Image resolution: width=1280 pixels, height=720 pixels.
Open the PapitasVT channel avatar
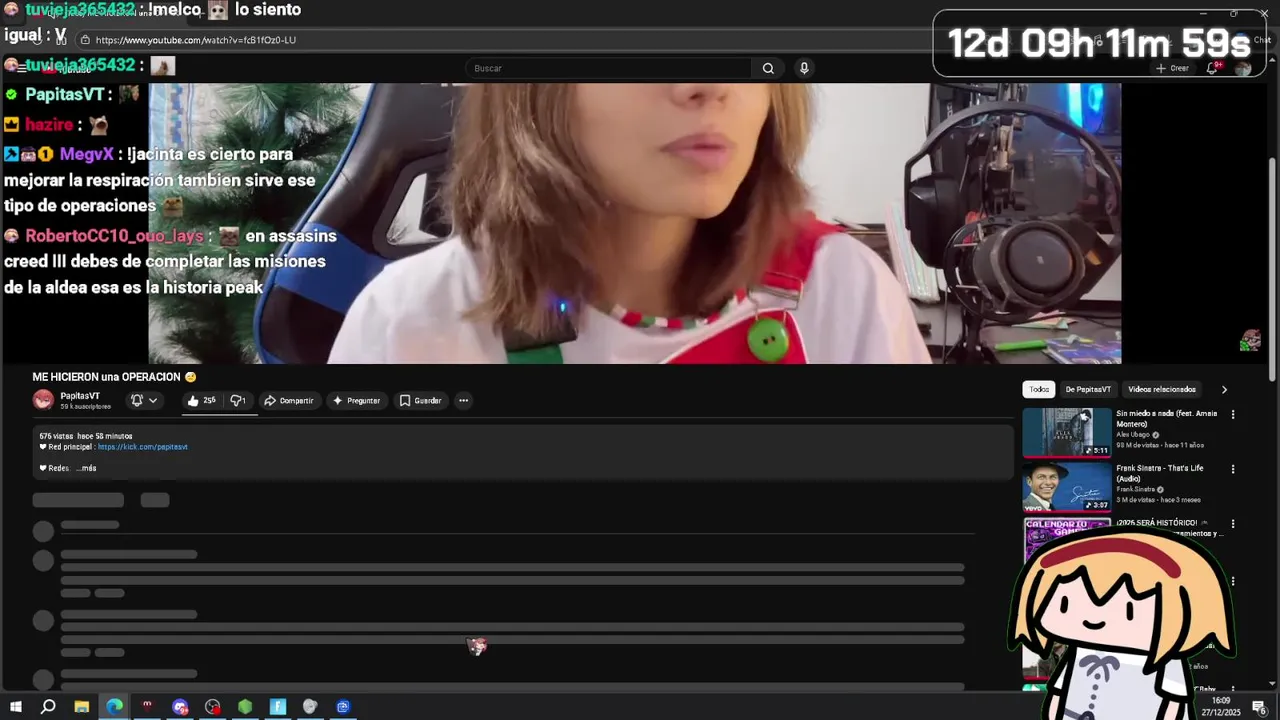point(43,400)
